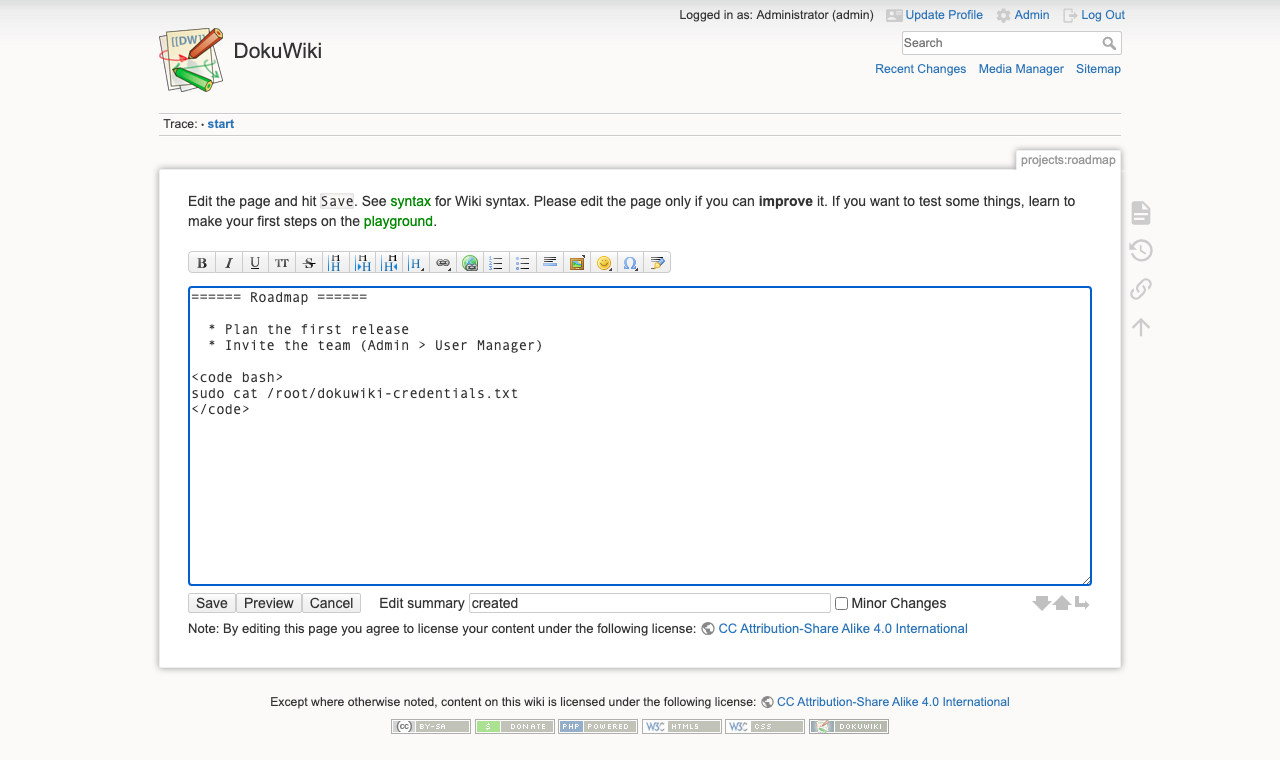Apply strikethrough formatting

pyautogui.click(x=309, y=263)
